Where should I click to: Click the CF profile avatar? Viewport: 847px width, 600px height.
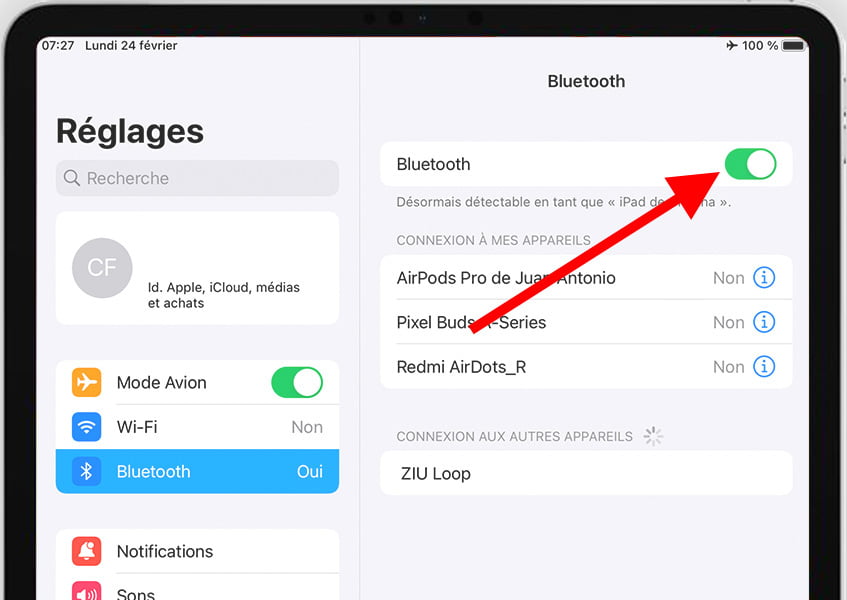click(x=102, y=268)
